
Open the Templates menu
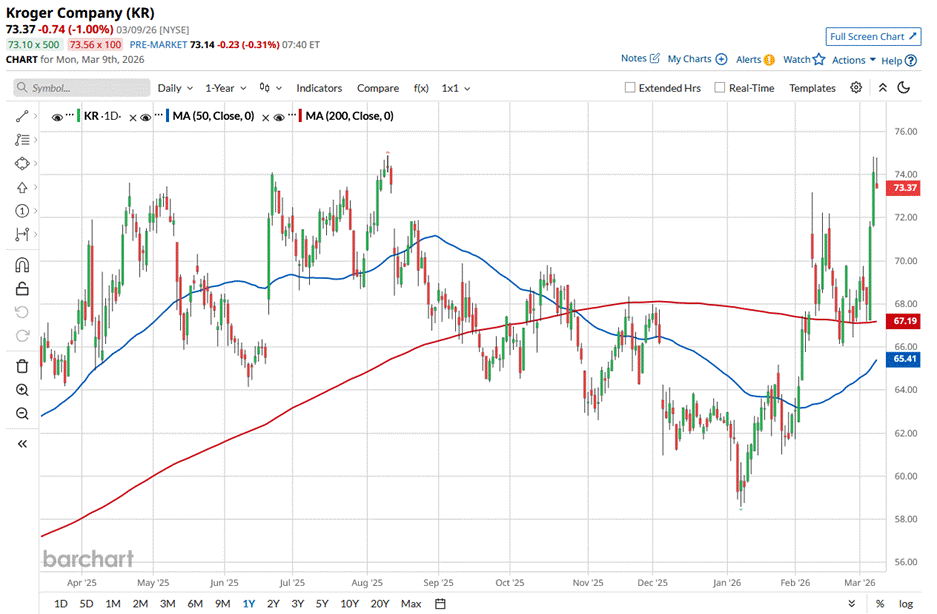pyautogui.click(x=812, y=88)
